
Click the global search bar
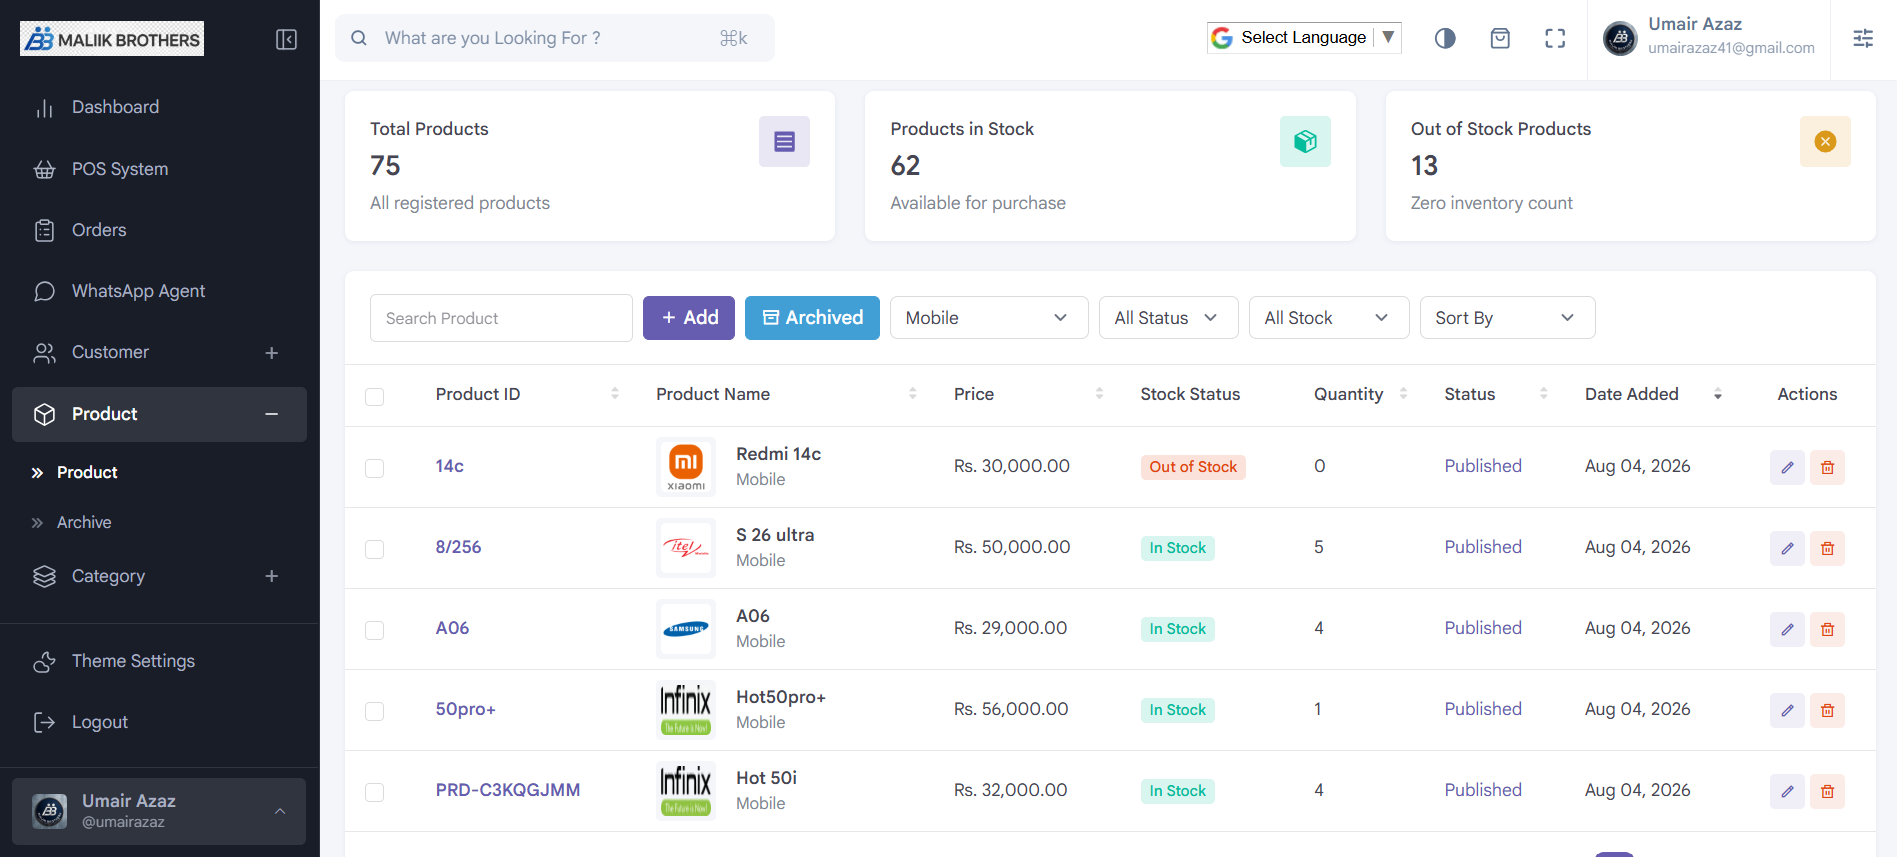click(x=555, y=38)
